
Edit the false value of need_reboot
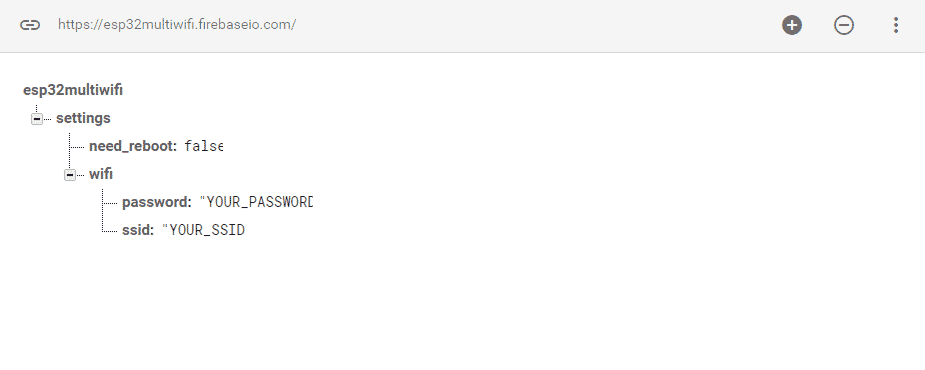click(x=204, y=146)
